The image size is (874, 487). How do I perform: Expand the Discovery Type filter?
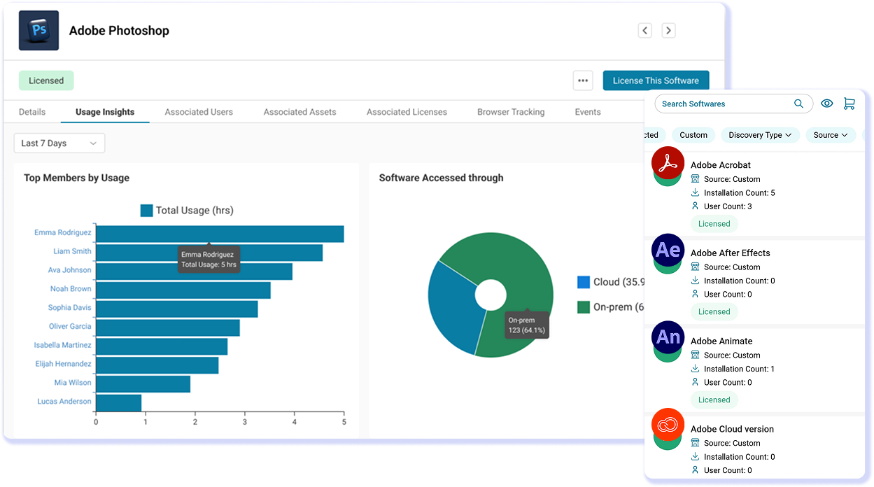pos(760,135)
